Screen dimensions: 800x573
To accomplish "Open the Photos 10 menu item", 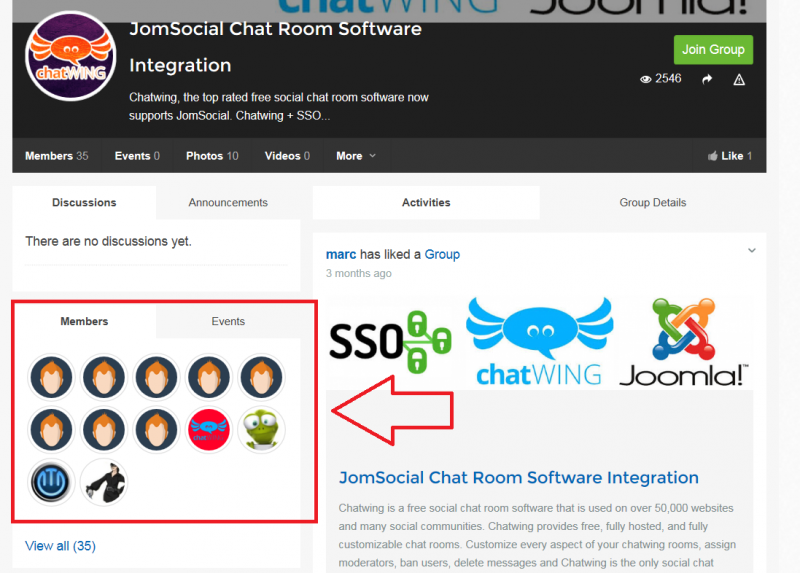I will (x=212, y=156).
